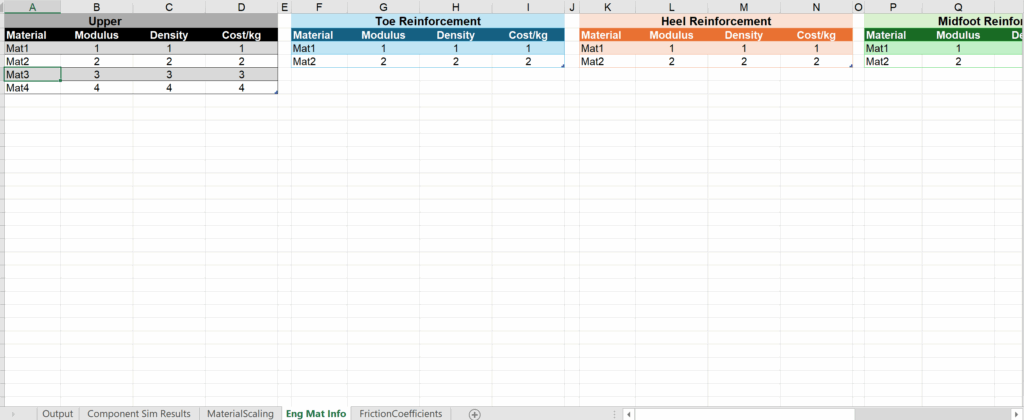Select the Heel Reinforcement header cell

(715, 21)
